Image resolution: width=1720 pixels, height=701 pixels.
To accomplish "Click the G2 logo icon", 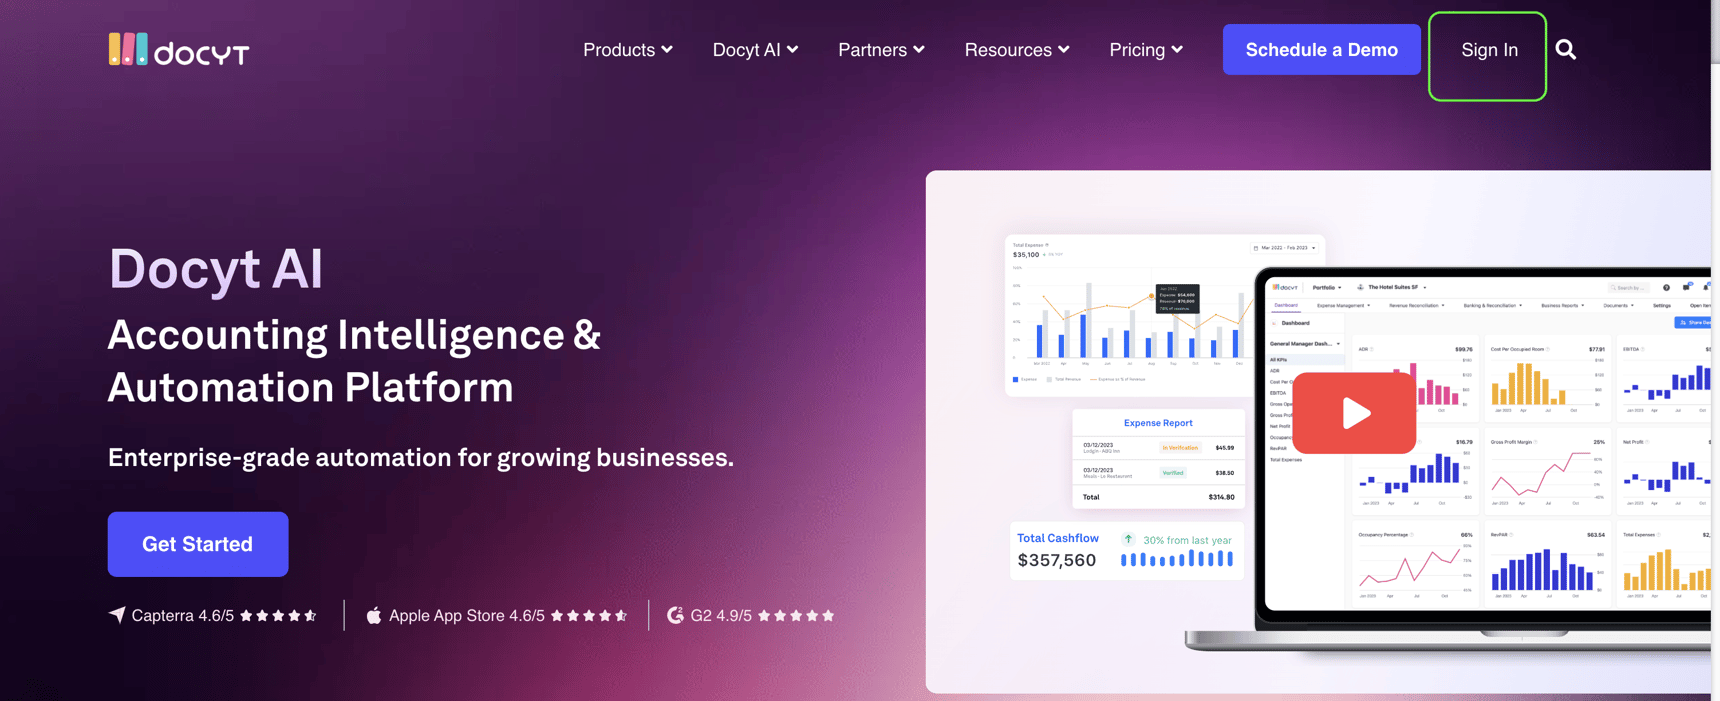I will tap(676, 615).
